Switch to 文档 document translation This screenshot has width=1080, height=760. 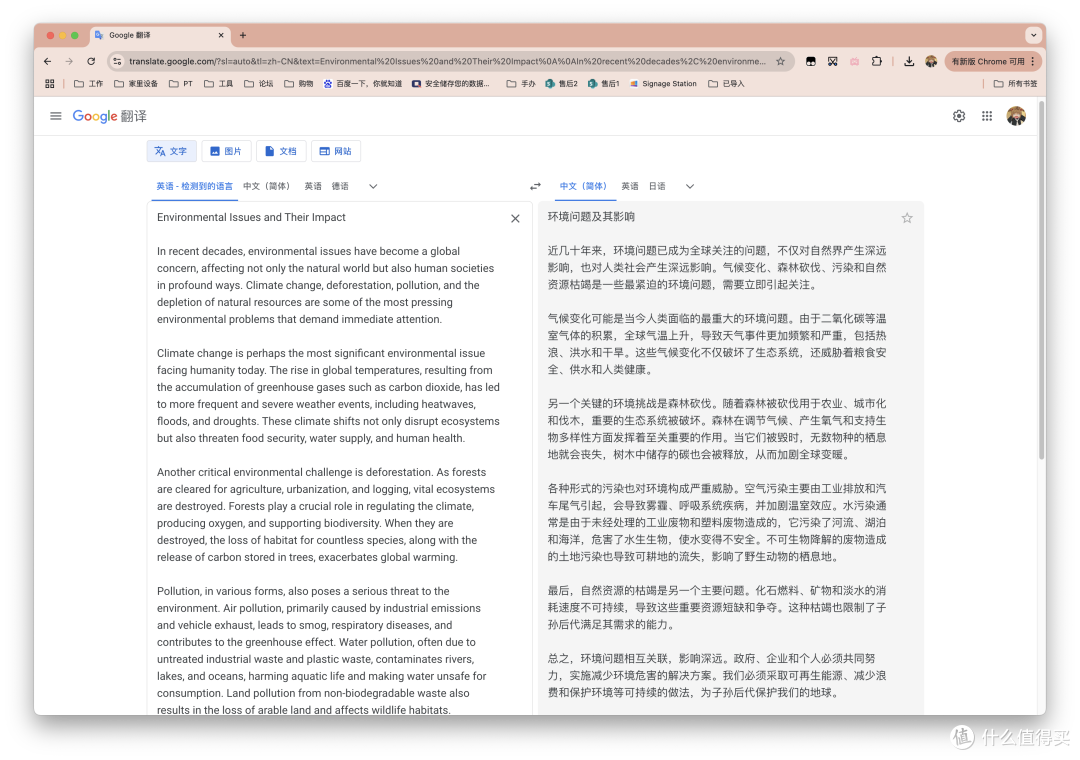click(x=281, y=151)
